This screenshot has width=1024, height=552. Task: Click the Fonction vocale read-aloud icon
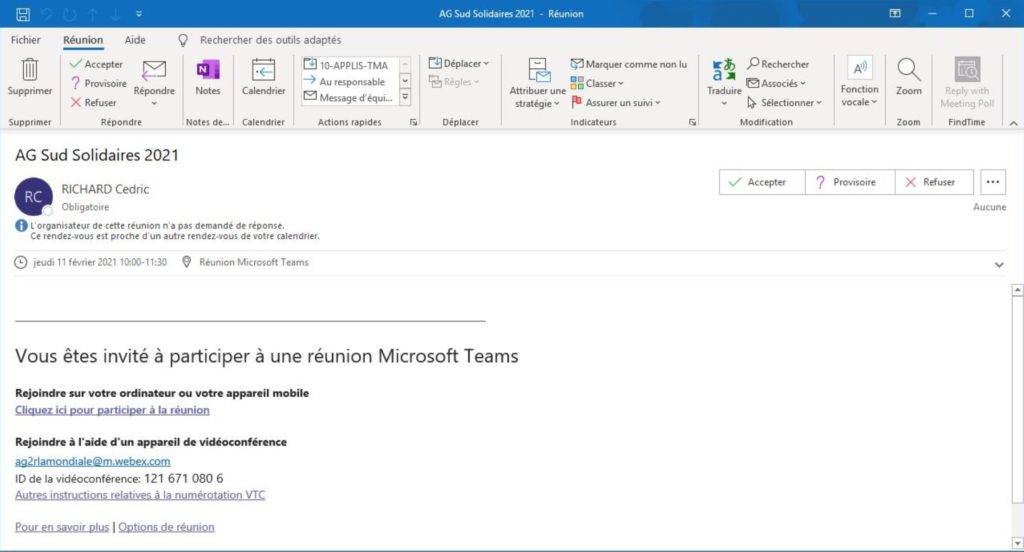click(859, 68)
